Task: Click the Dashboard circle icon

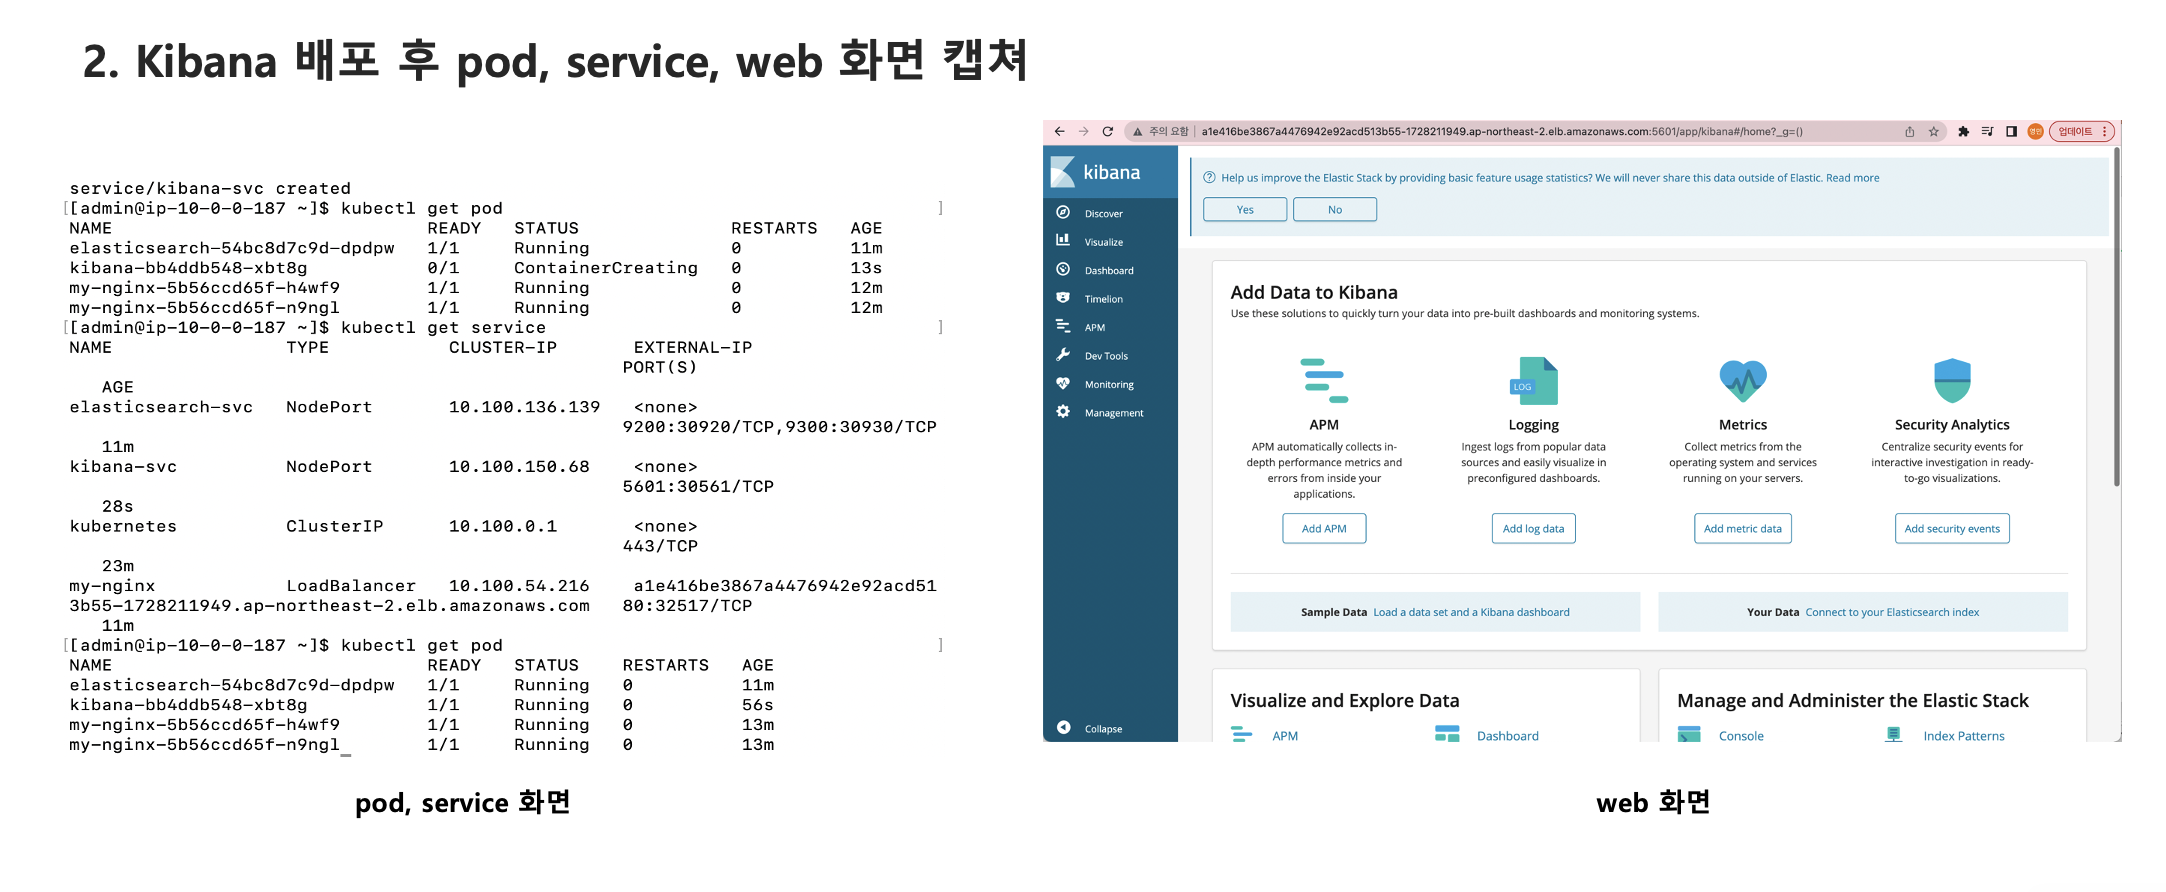Action: click(x=1063, y=270)
